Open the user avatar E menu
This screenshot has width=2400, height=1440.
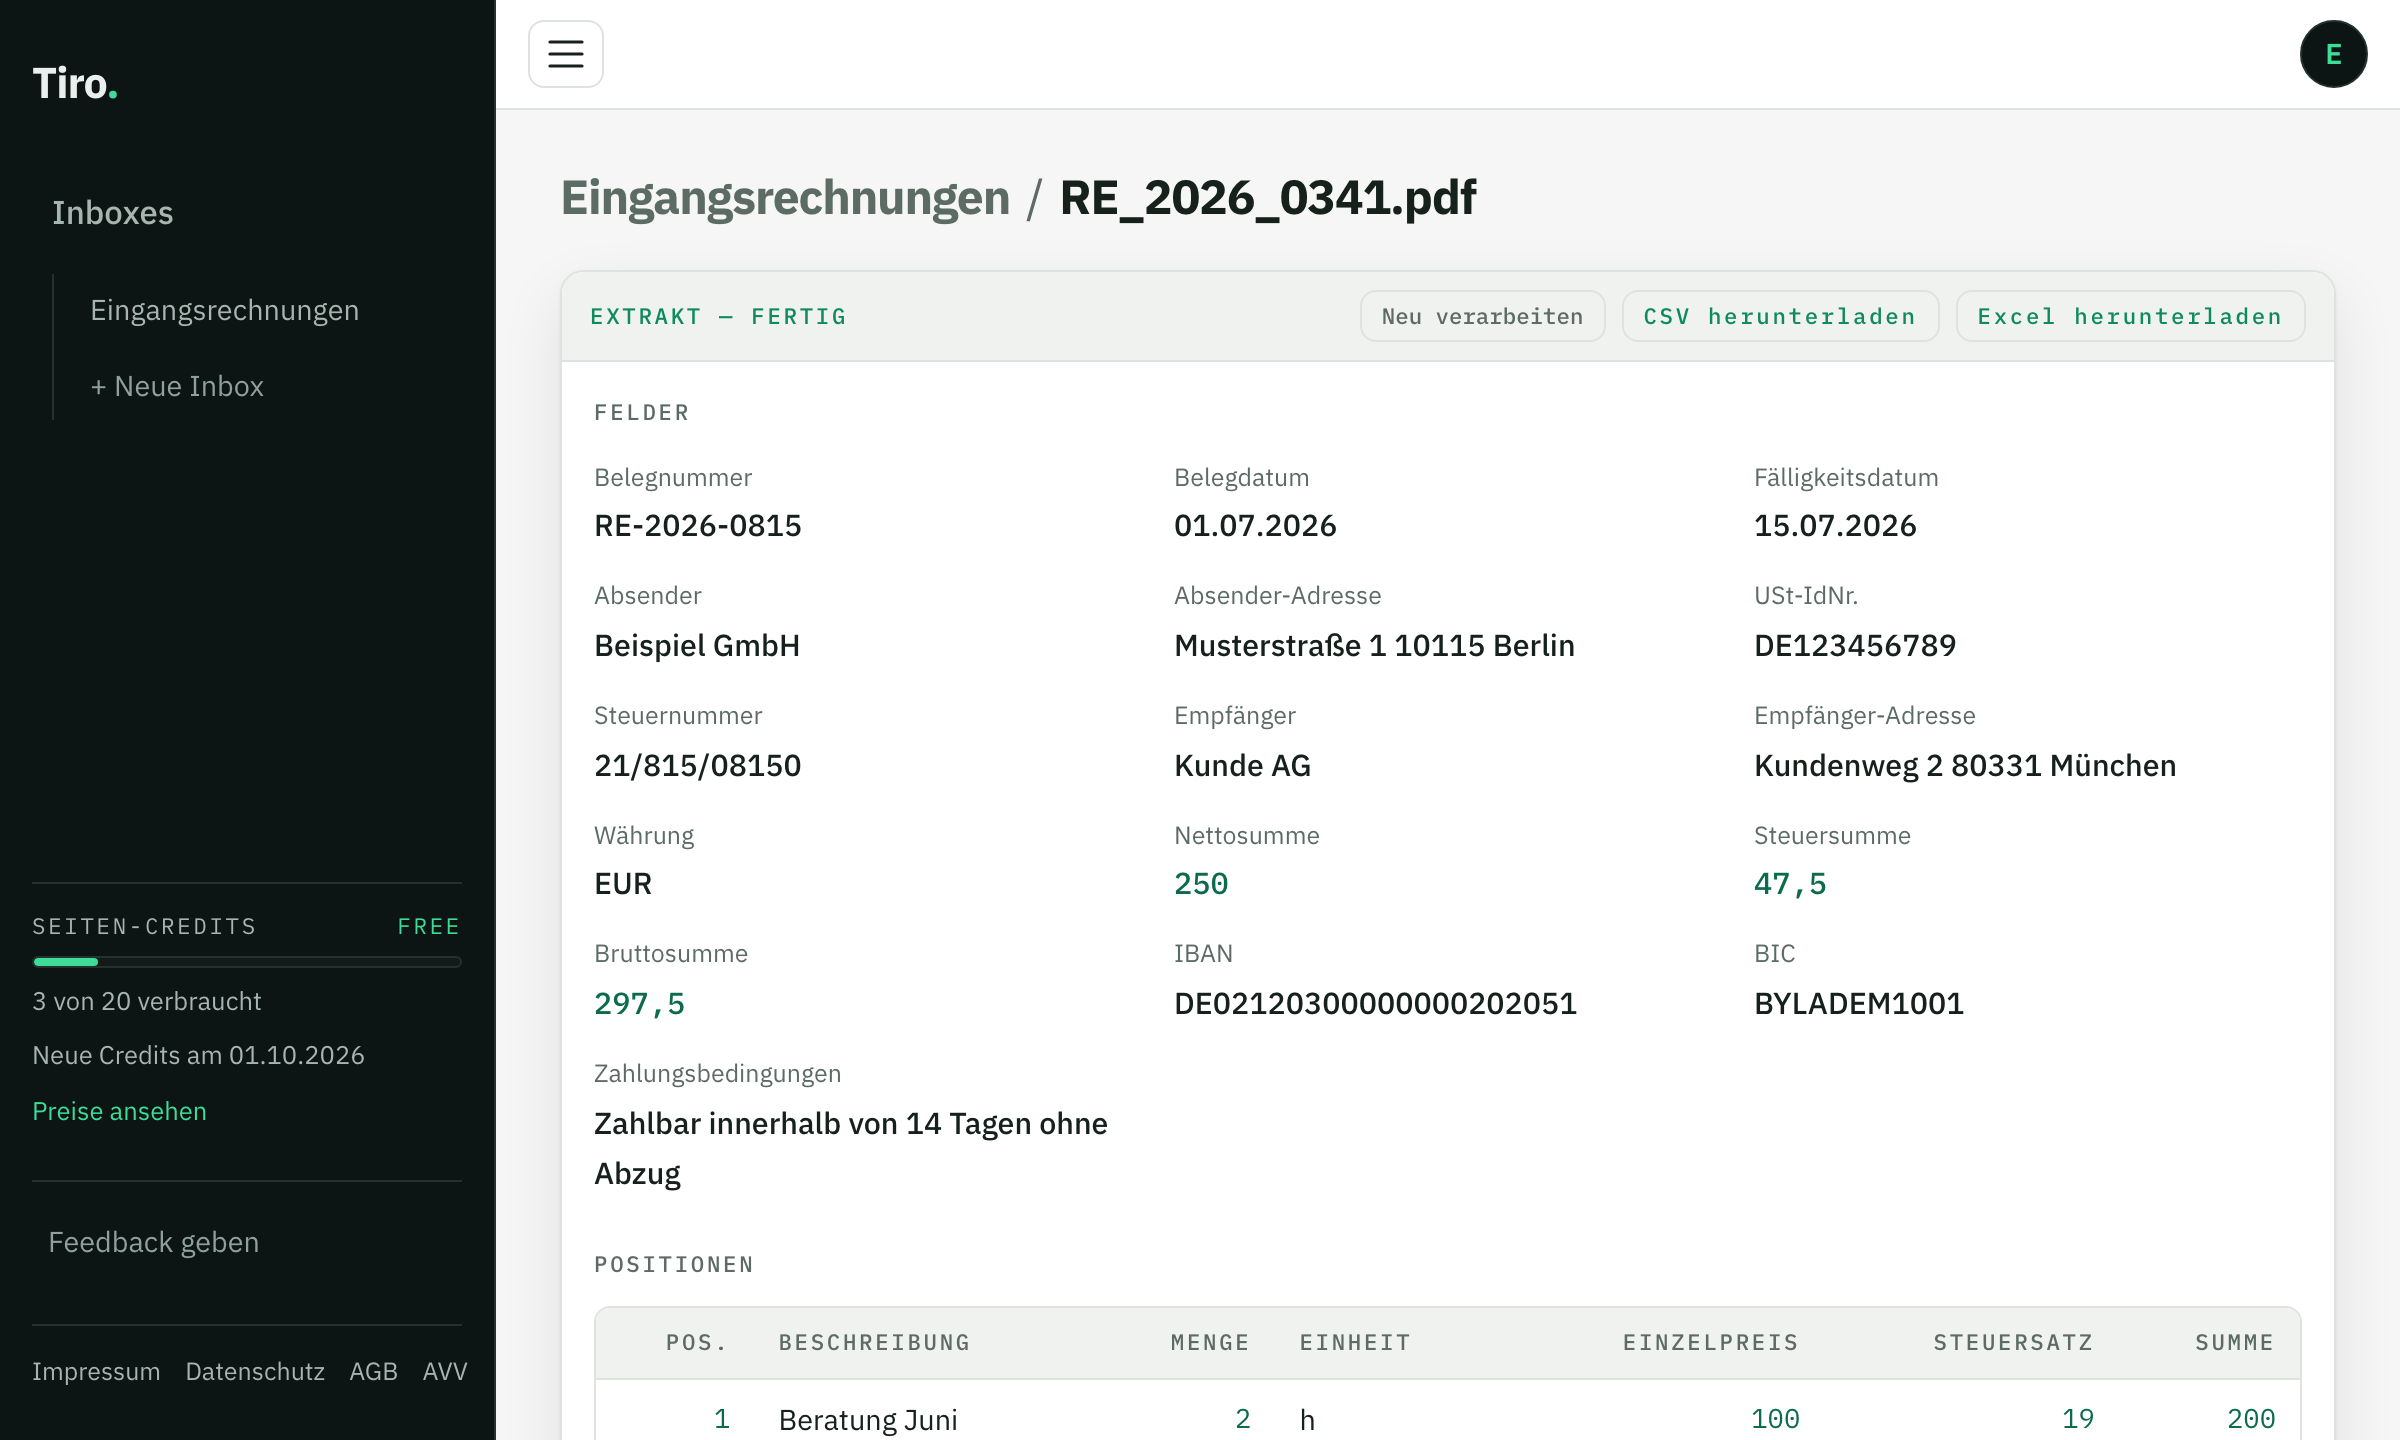click(2333, 54)
